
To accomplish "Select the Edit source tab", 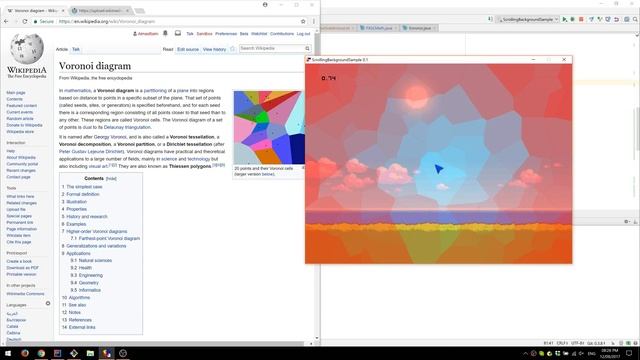I will 188,49.
